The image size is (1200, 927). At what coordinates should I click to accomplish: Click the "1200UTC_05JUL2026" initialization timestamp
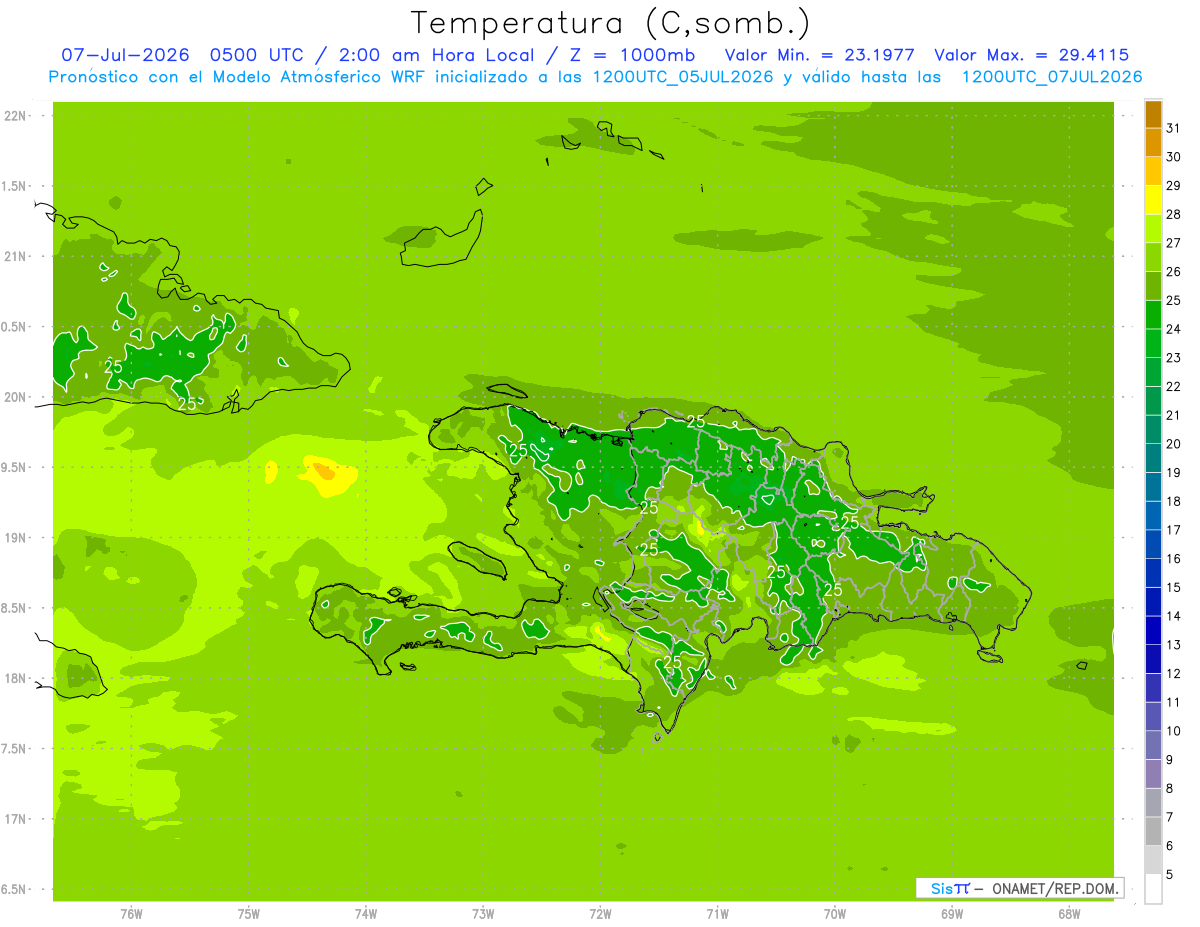pos(683,77)
